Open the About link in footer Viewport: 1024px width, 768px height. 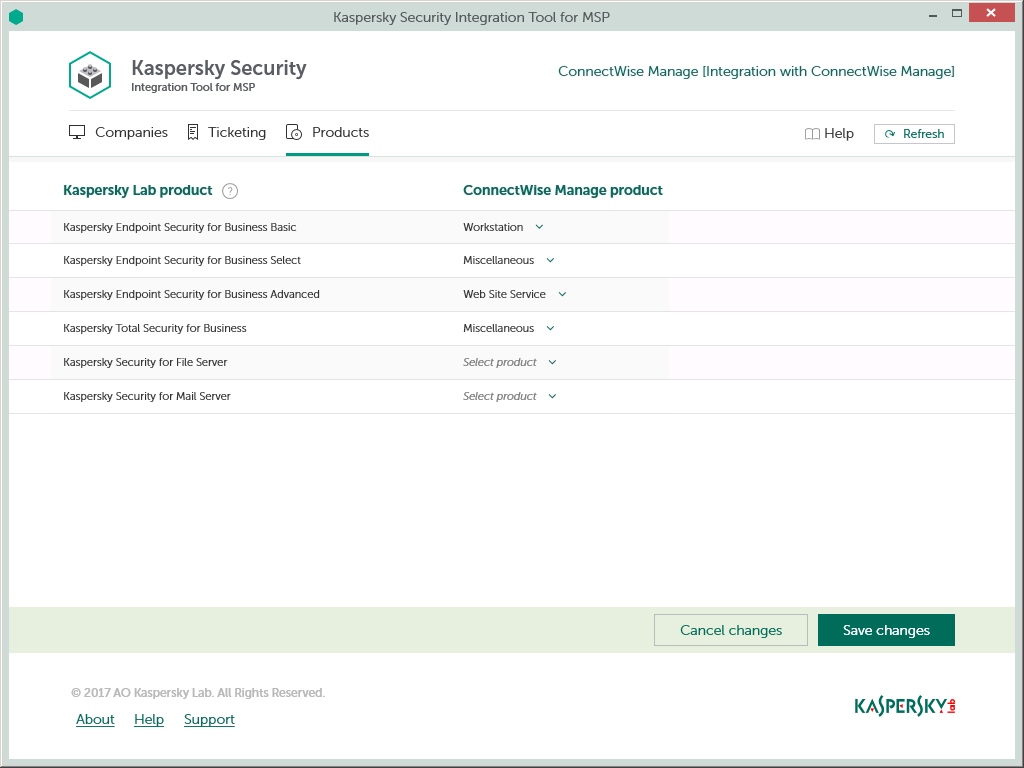(x=95, y=719)
